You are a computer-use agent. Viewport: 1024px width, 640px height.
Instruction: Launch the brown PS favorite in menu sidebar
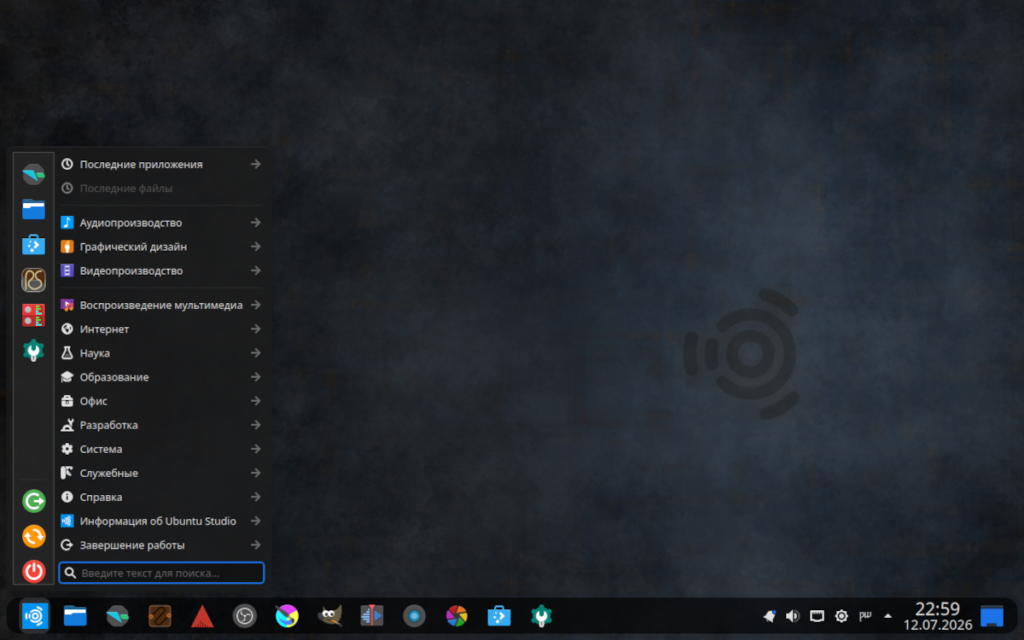[x=33, y=280]
